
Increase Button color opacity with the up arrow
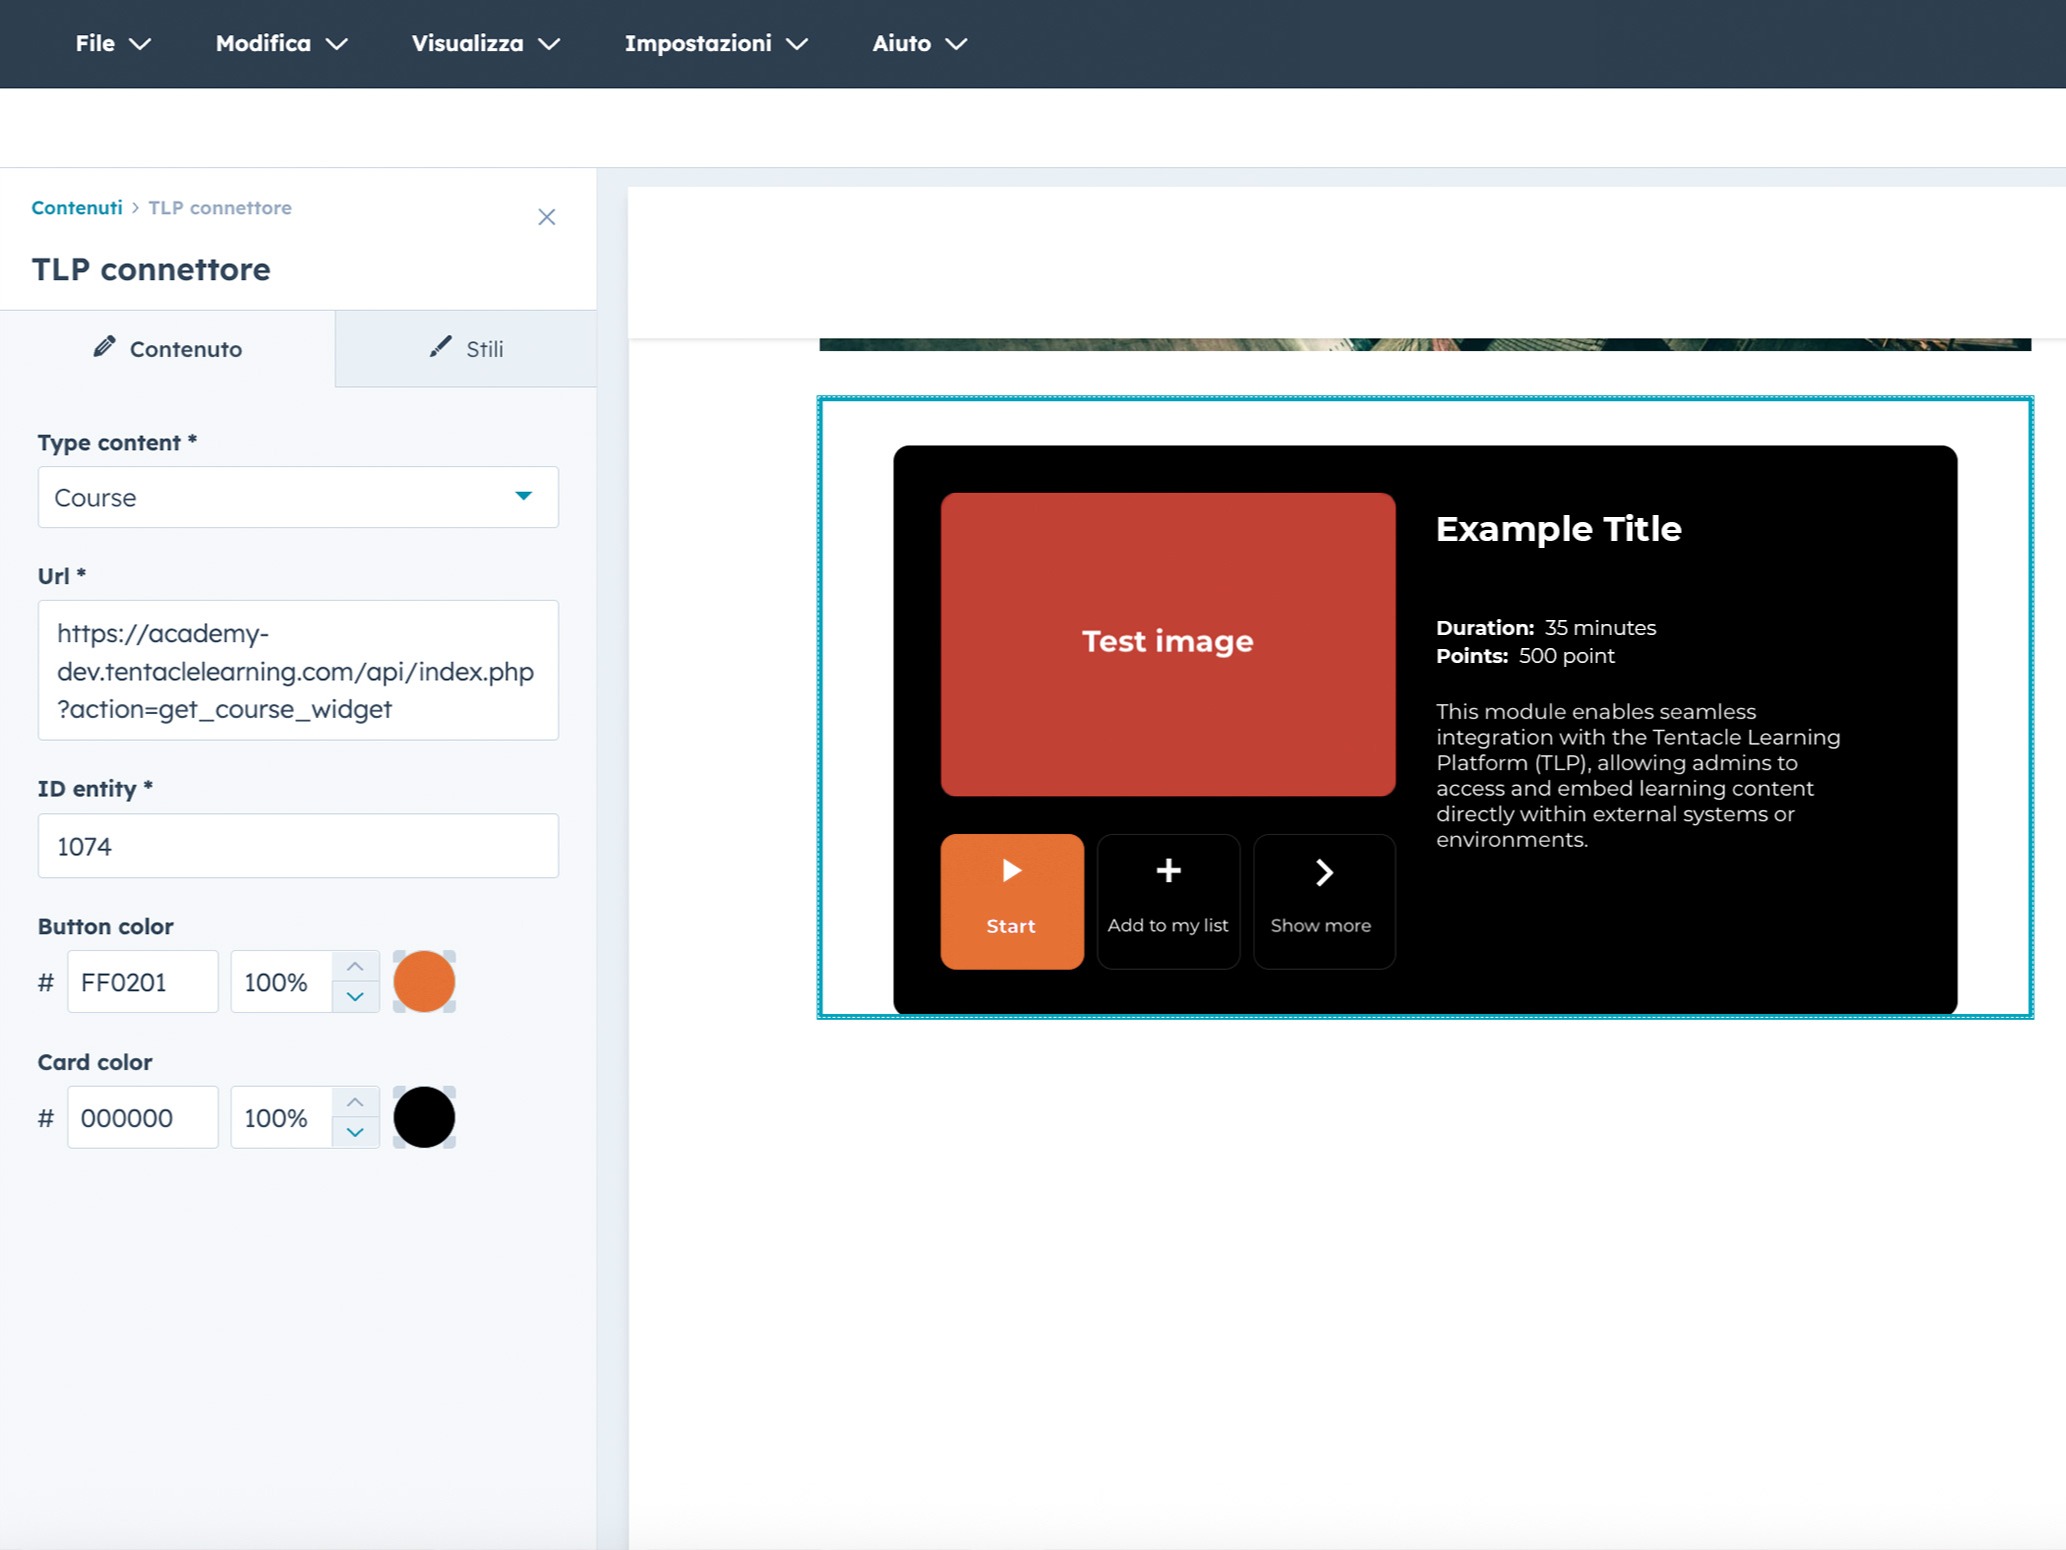coord(355,965)
